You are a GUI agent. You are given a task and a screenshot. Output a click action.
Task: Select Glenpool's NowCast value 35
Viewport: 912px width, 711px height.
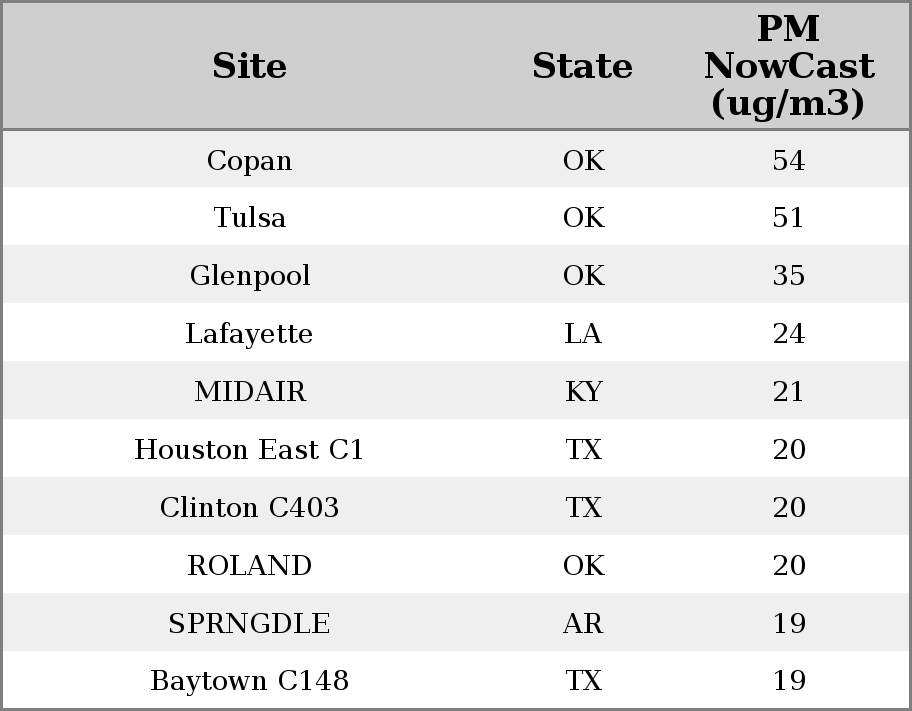(788, 276)
